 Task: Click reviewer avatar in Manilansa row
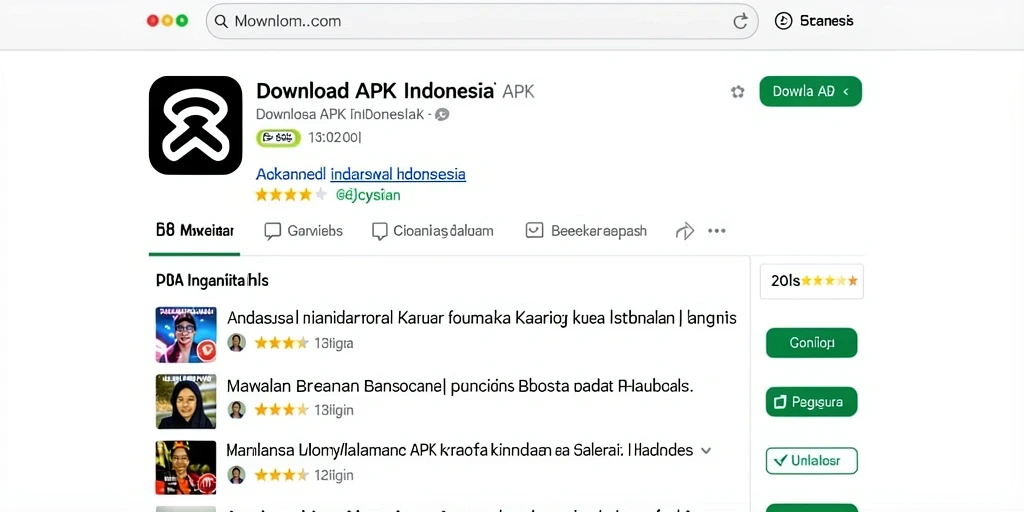(x=236, y=475)
